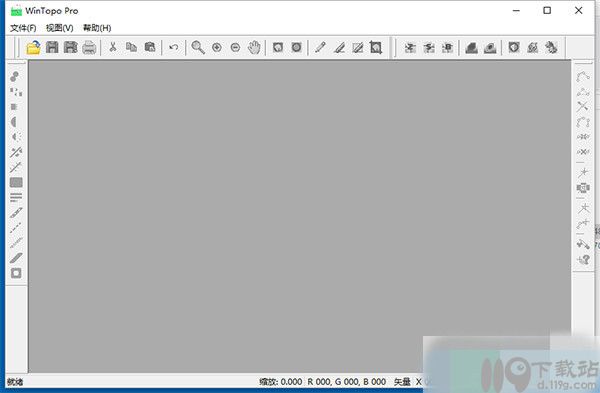Click the hatched square icon in toolbar

[357, 47]
